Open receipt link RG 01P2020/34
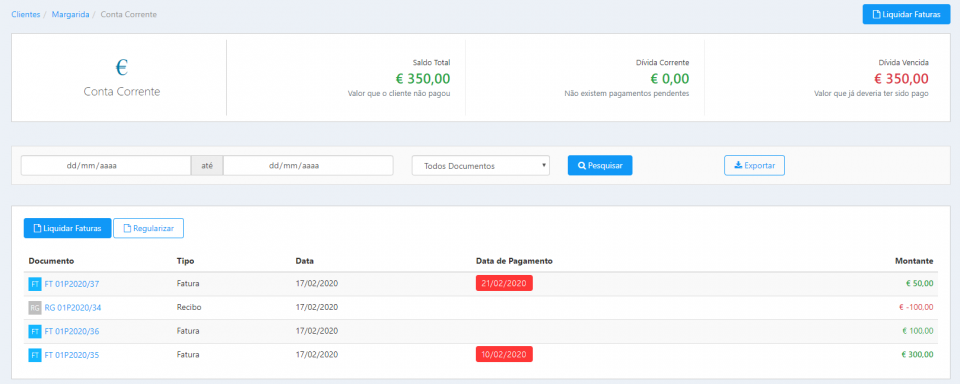The image size is (960, 384). [x=73, y=307]
